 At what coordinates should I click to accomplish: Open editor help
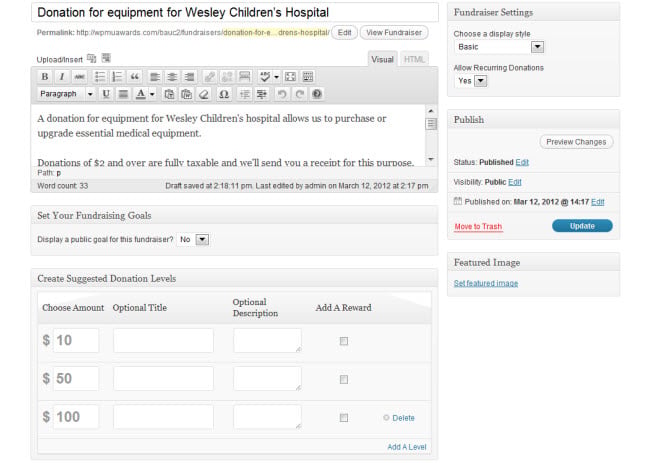pos(317,94)
